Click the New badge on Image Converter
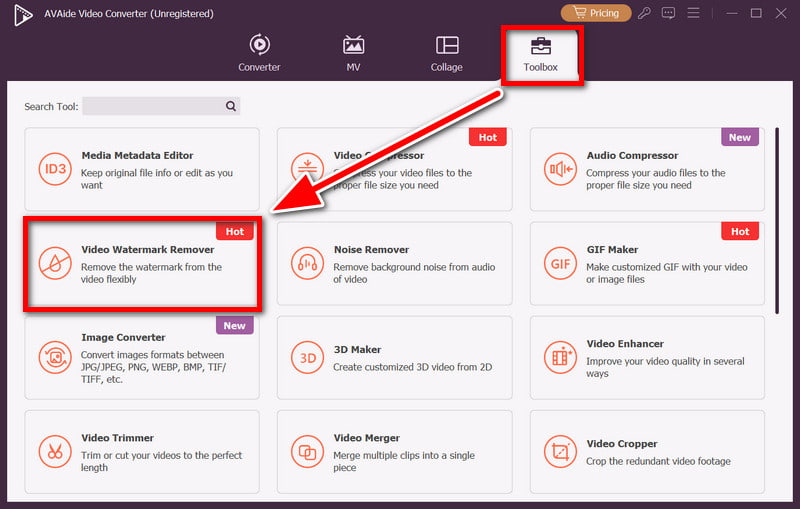The height and width of the screenshot is (509, 800). 234,325
